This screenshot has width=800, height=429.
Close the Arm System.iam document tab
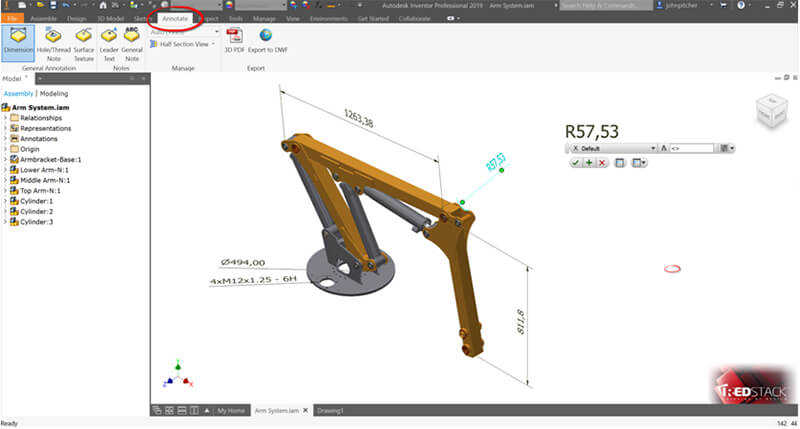pyautogui.click(x=305, y=410)
